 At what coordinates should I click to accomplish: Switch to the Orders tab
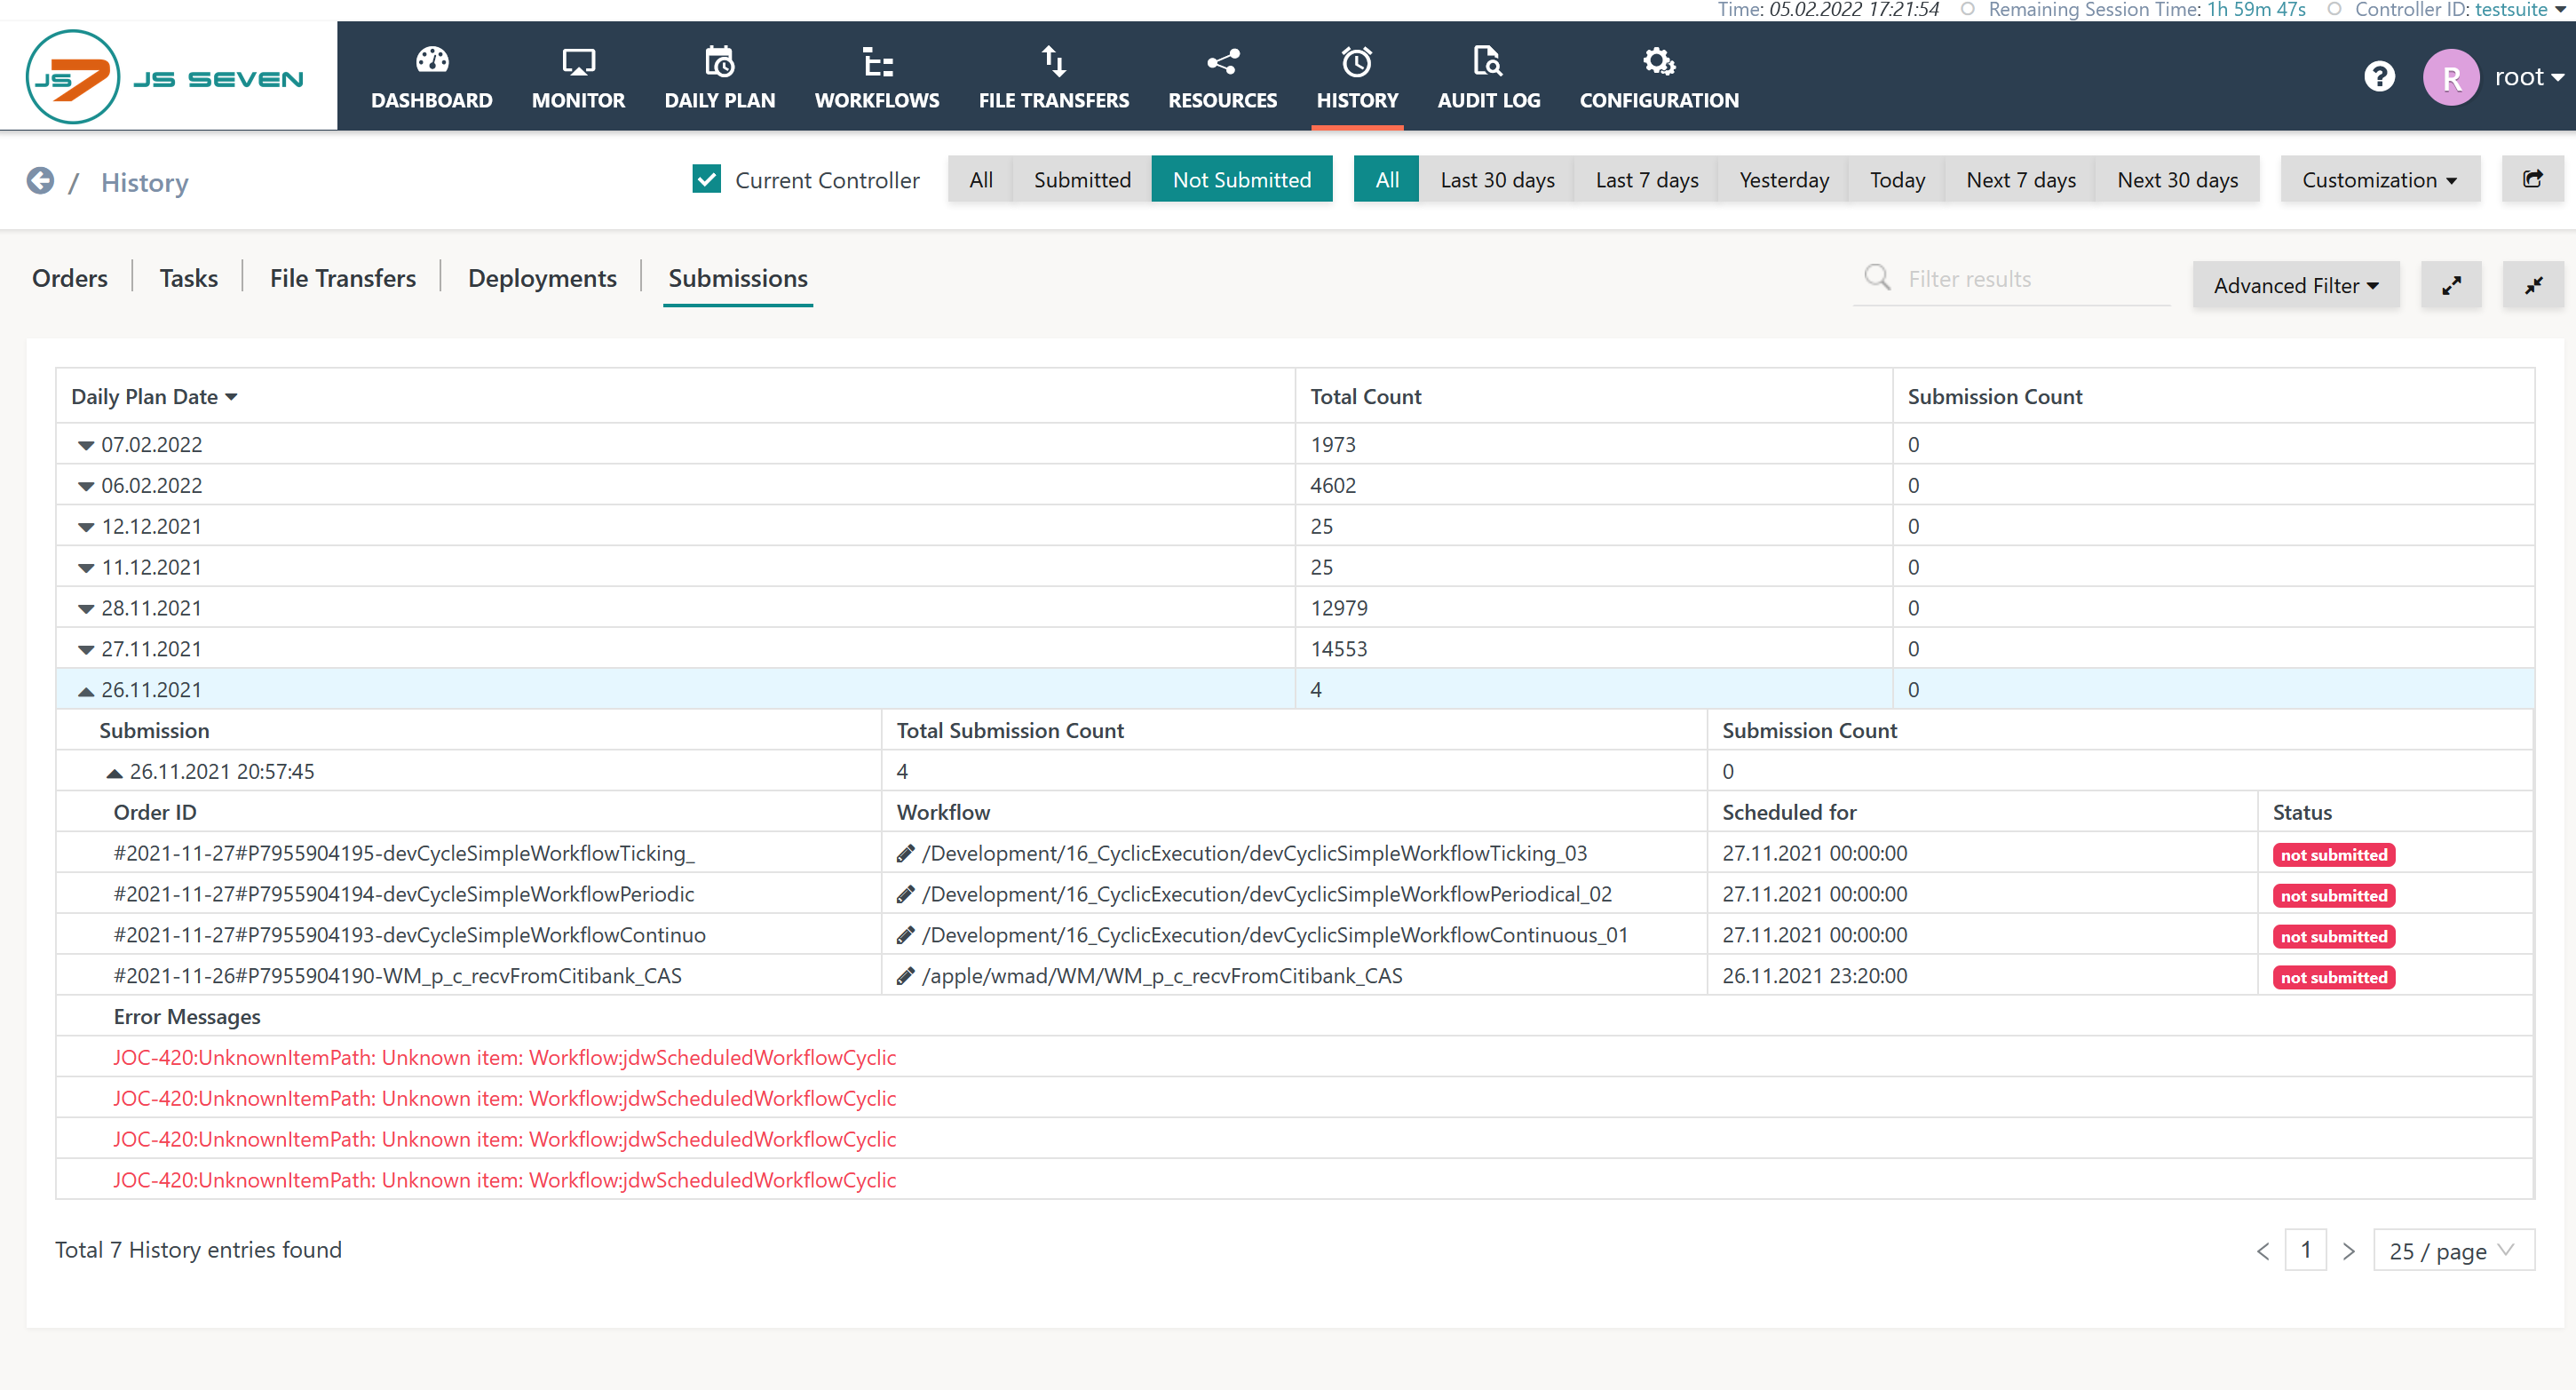pos(70,278)
